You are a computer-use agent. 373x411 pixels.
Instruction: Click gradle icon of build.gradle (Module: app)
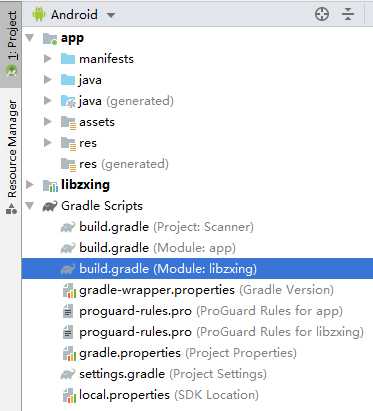point(68,248)
